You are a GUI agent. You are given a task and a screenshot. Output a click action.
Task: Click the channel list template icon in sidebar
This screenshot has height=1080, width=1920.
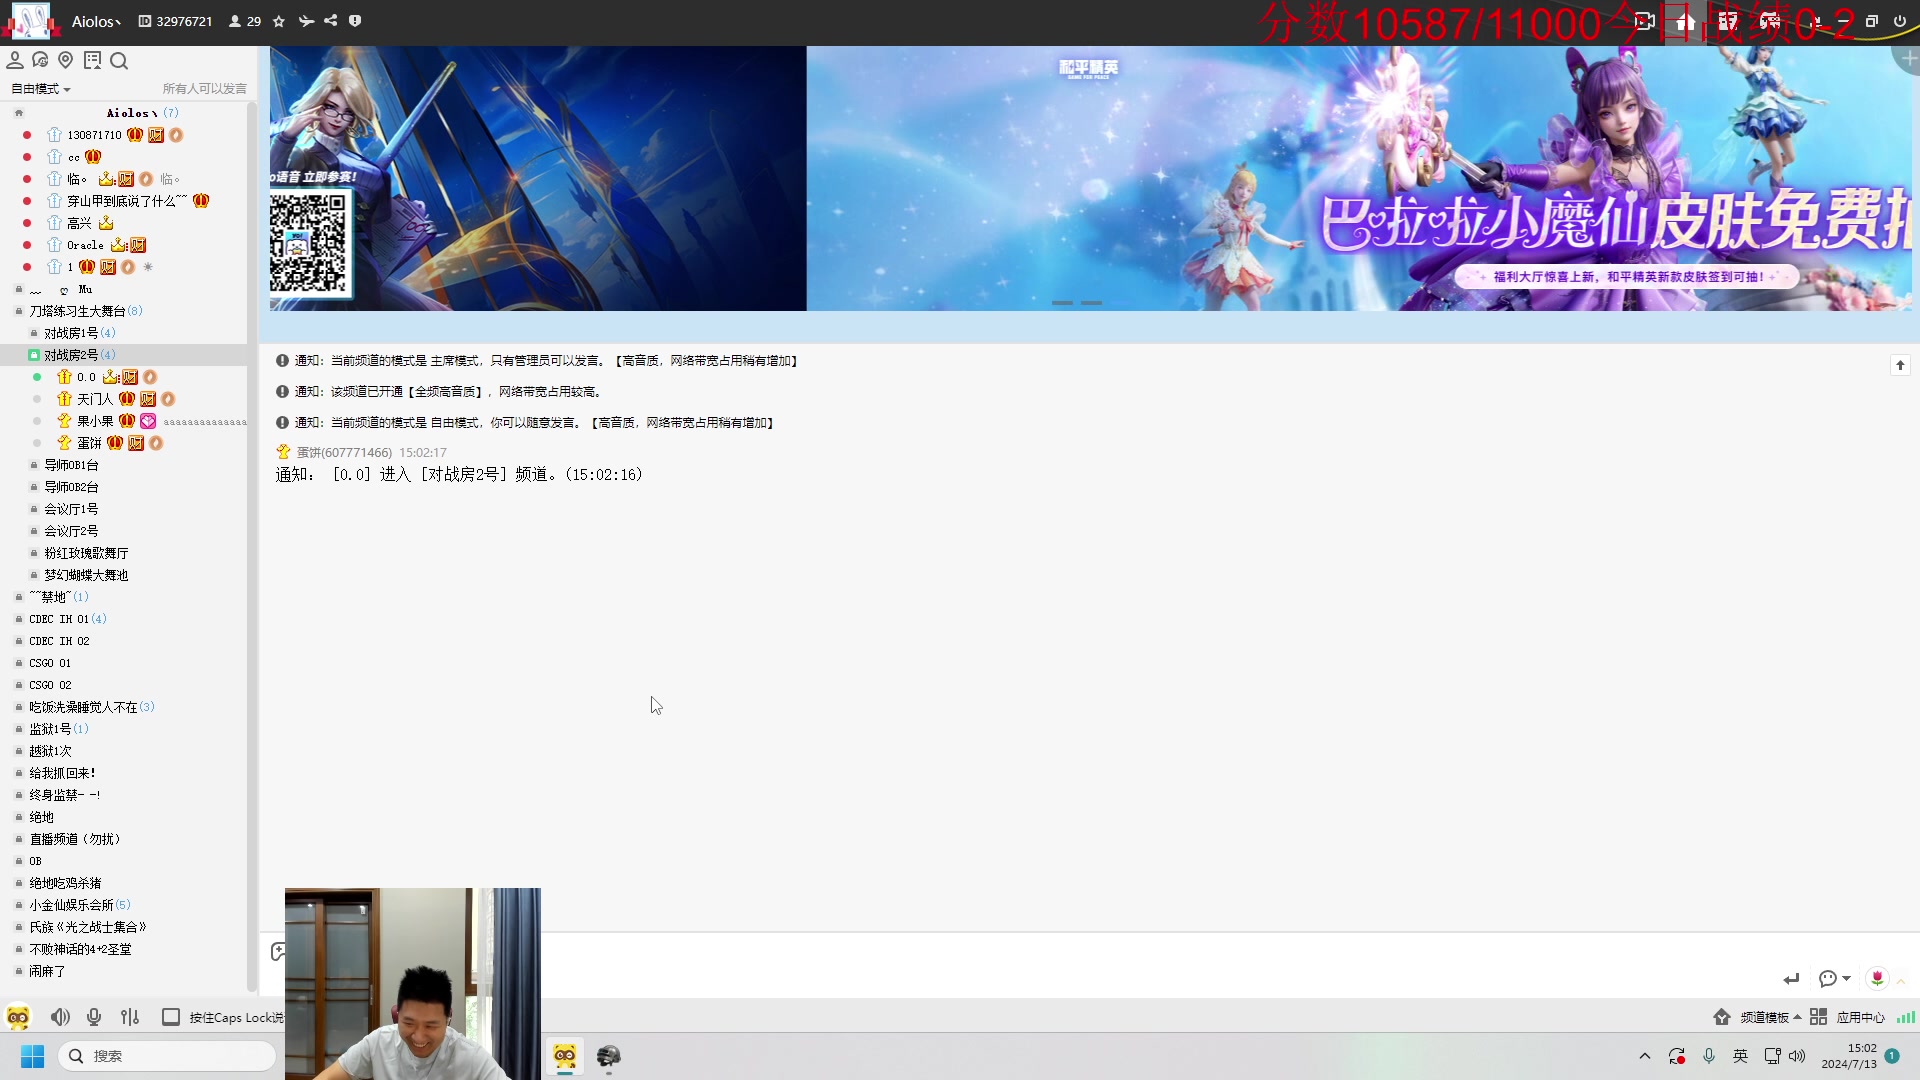coord(93,61)
